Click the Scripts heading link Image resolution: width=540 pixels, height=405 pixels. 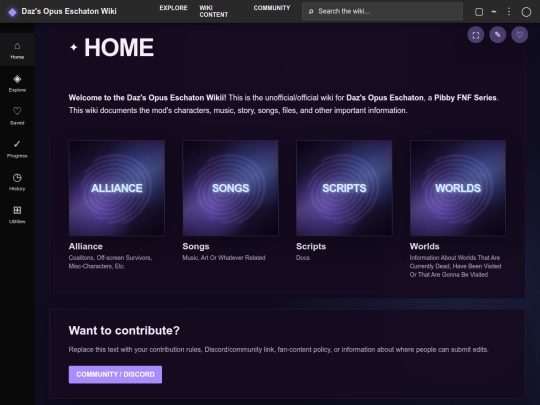tap(311, 247)
